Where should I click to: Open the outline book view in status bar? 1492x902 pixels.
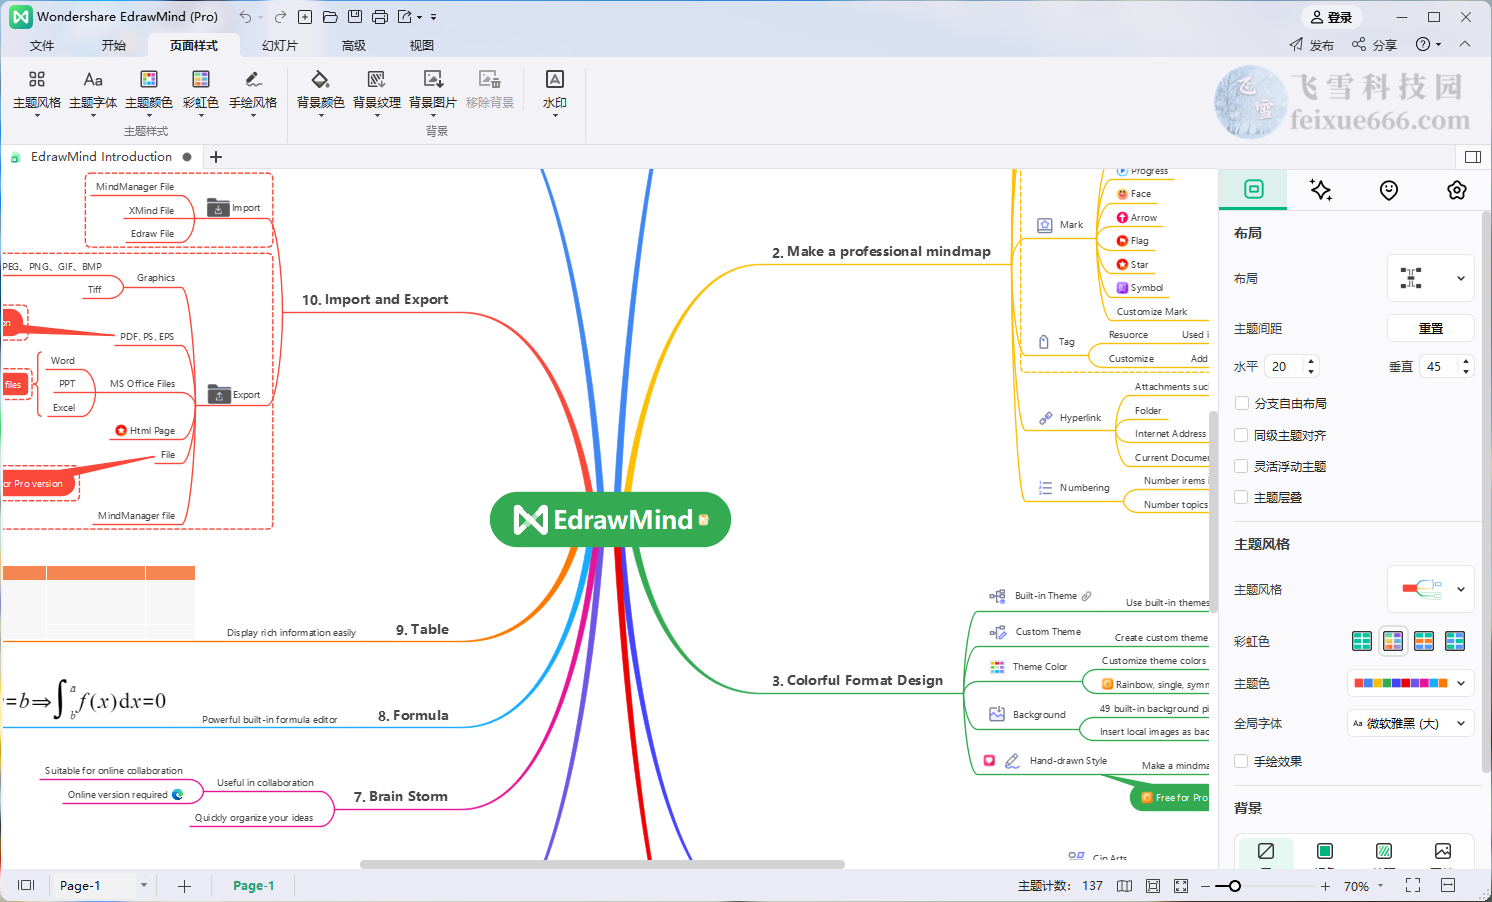(x=1124, y=886)
